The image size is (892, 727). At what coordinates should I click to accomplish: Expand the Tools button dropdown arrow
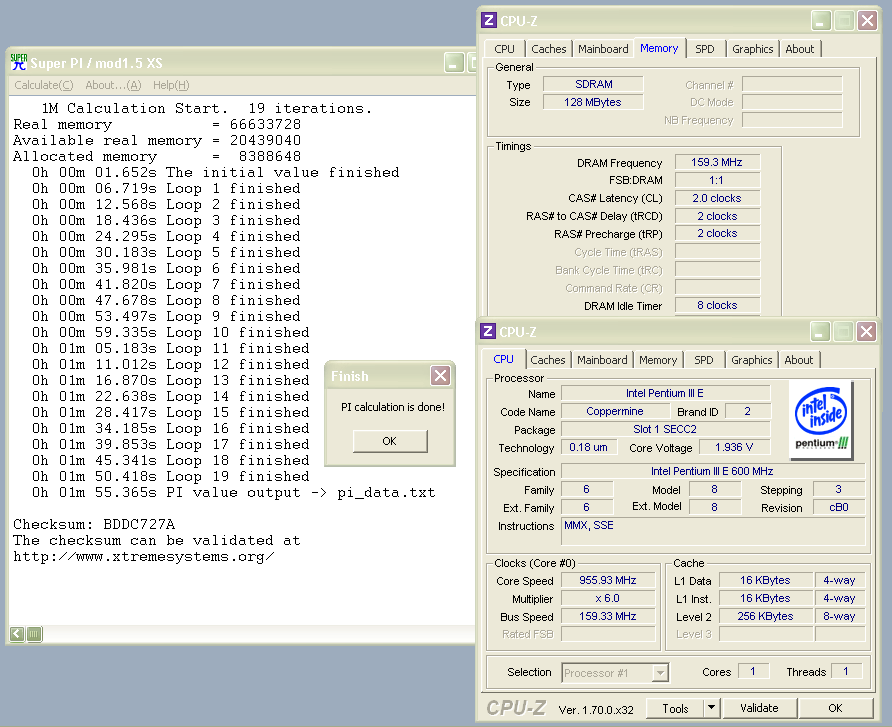[711, 708]
